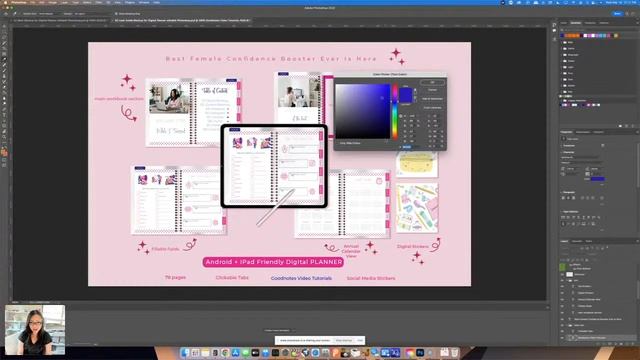Click Add to Swatches button

(x=433, y=99)
